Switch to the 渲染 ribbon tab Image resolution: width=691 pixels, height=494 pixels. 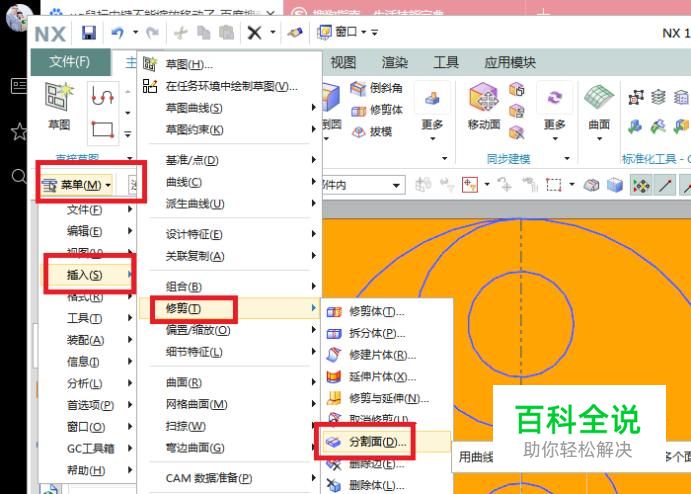pyautogui.click(x=394, y=62)
